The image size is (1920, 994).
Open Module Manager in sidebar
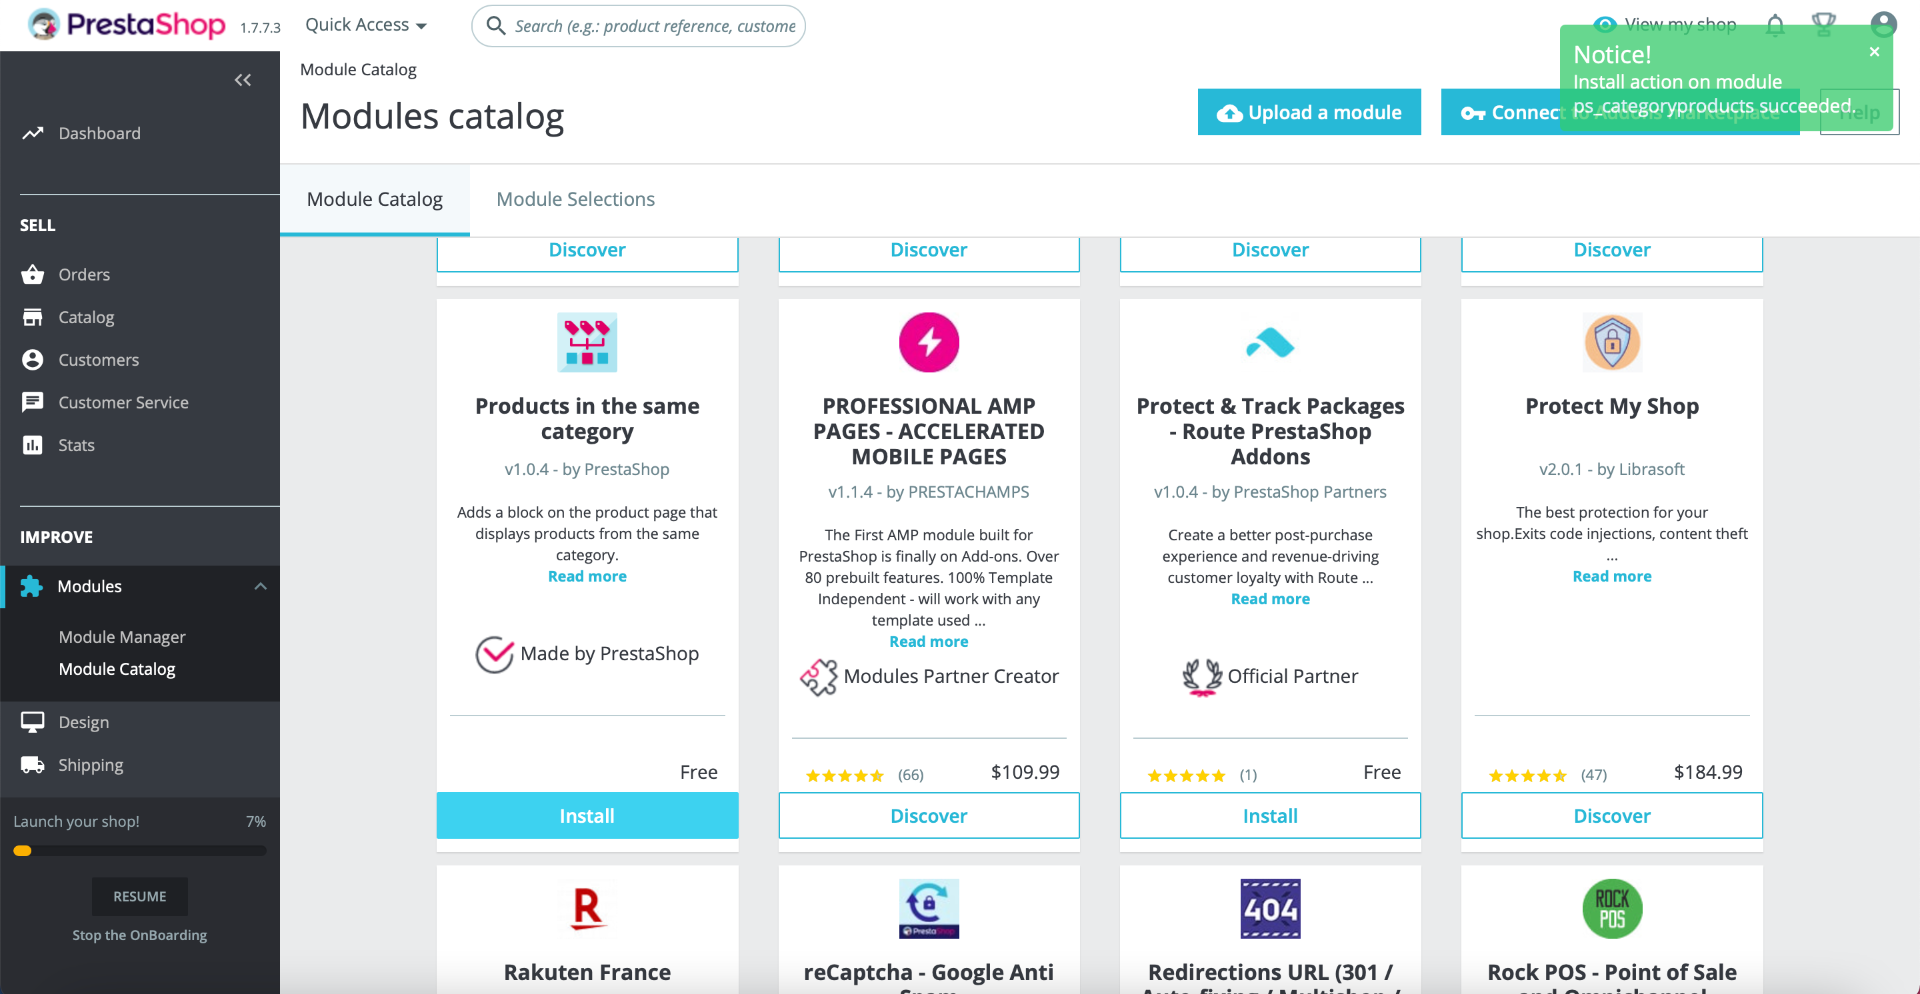122,637
